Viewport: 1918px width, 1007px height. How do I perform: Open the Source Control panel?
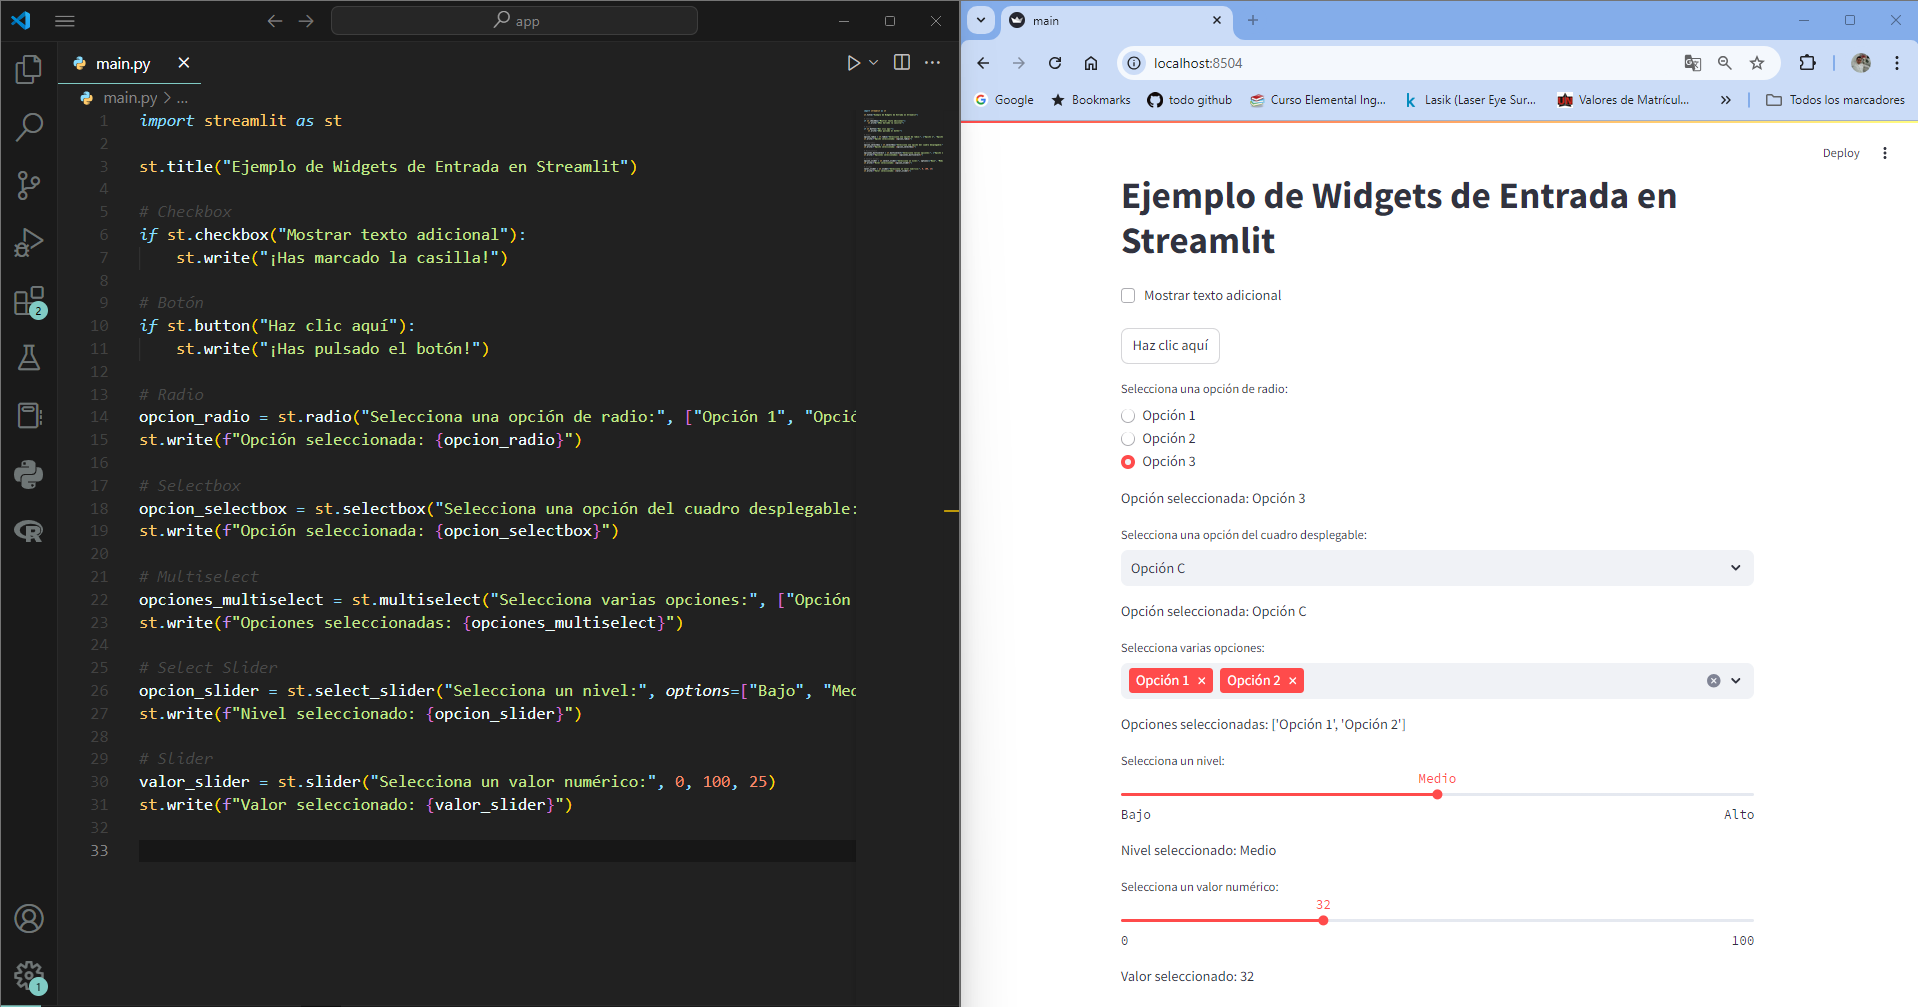[x=29, y=185]
